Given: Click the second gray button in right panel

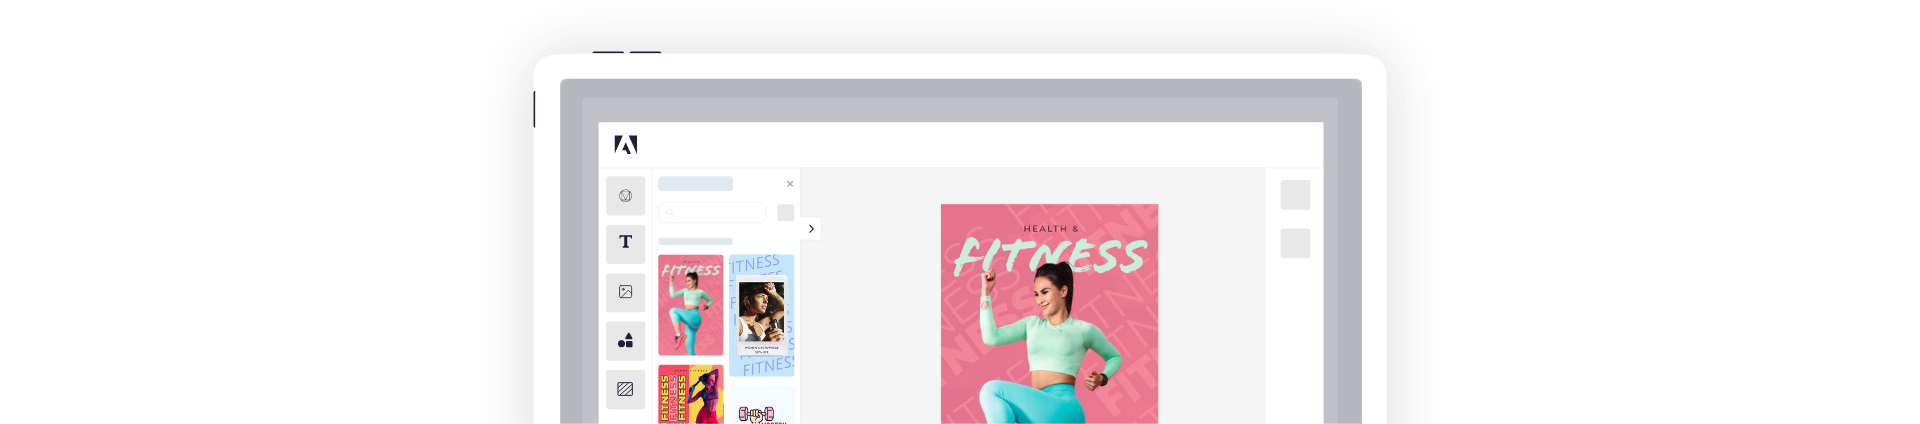Looking at the screenshot, I should [x=1295, y=243].
